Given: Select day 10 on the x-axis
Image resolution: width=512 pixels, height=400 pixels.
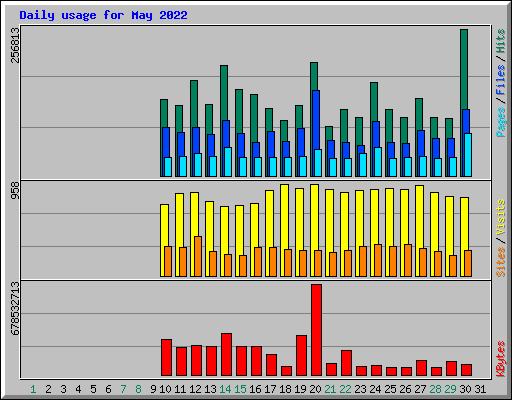Looking at the screenshot, I should pyautogui.click(x=165, y=389).
